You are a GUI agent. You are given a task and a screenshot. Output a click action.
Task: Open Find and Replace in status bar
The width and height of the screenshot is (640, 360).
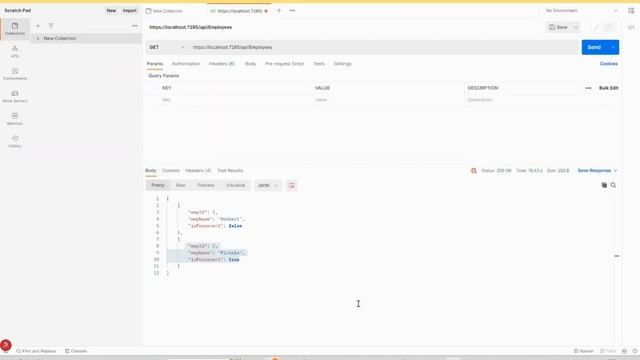tap(36, 351)
